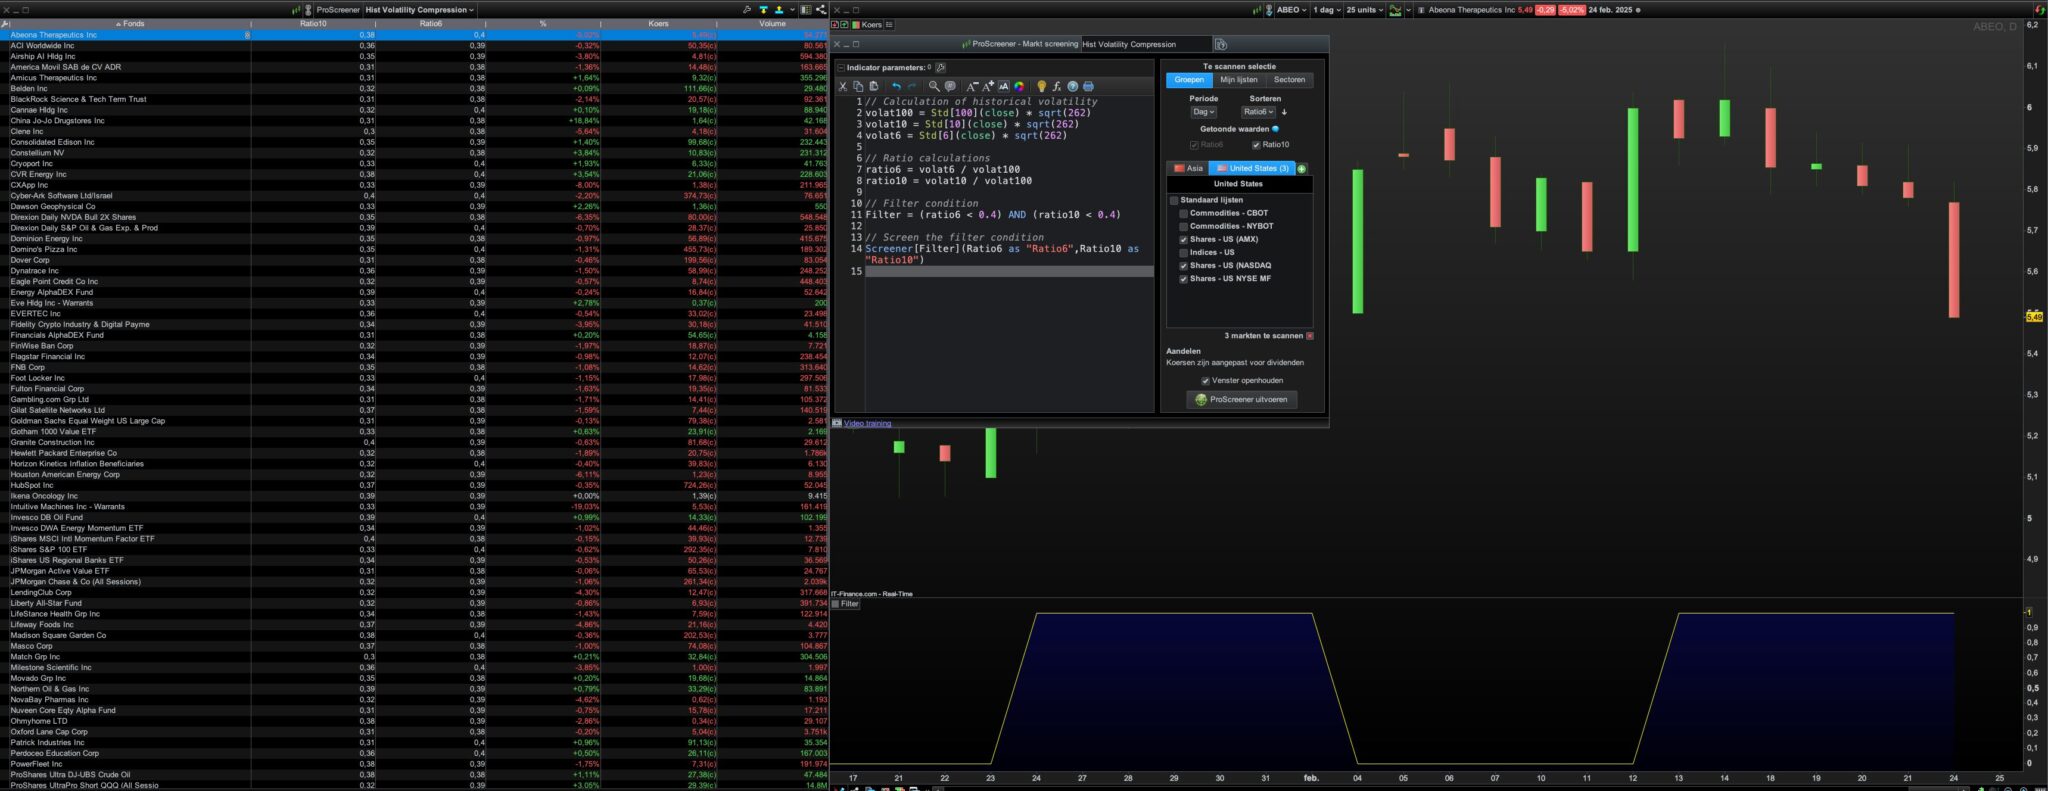
Task: Select the United States (3) market tab
Action: [1252, 168]
